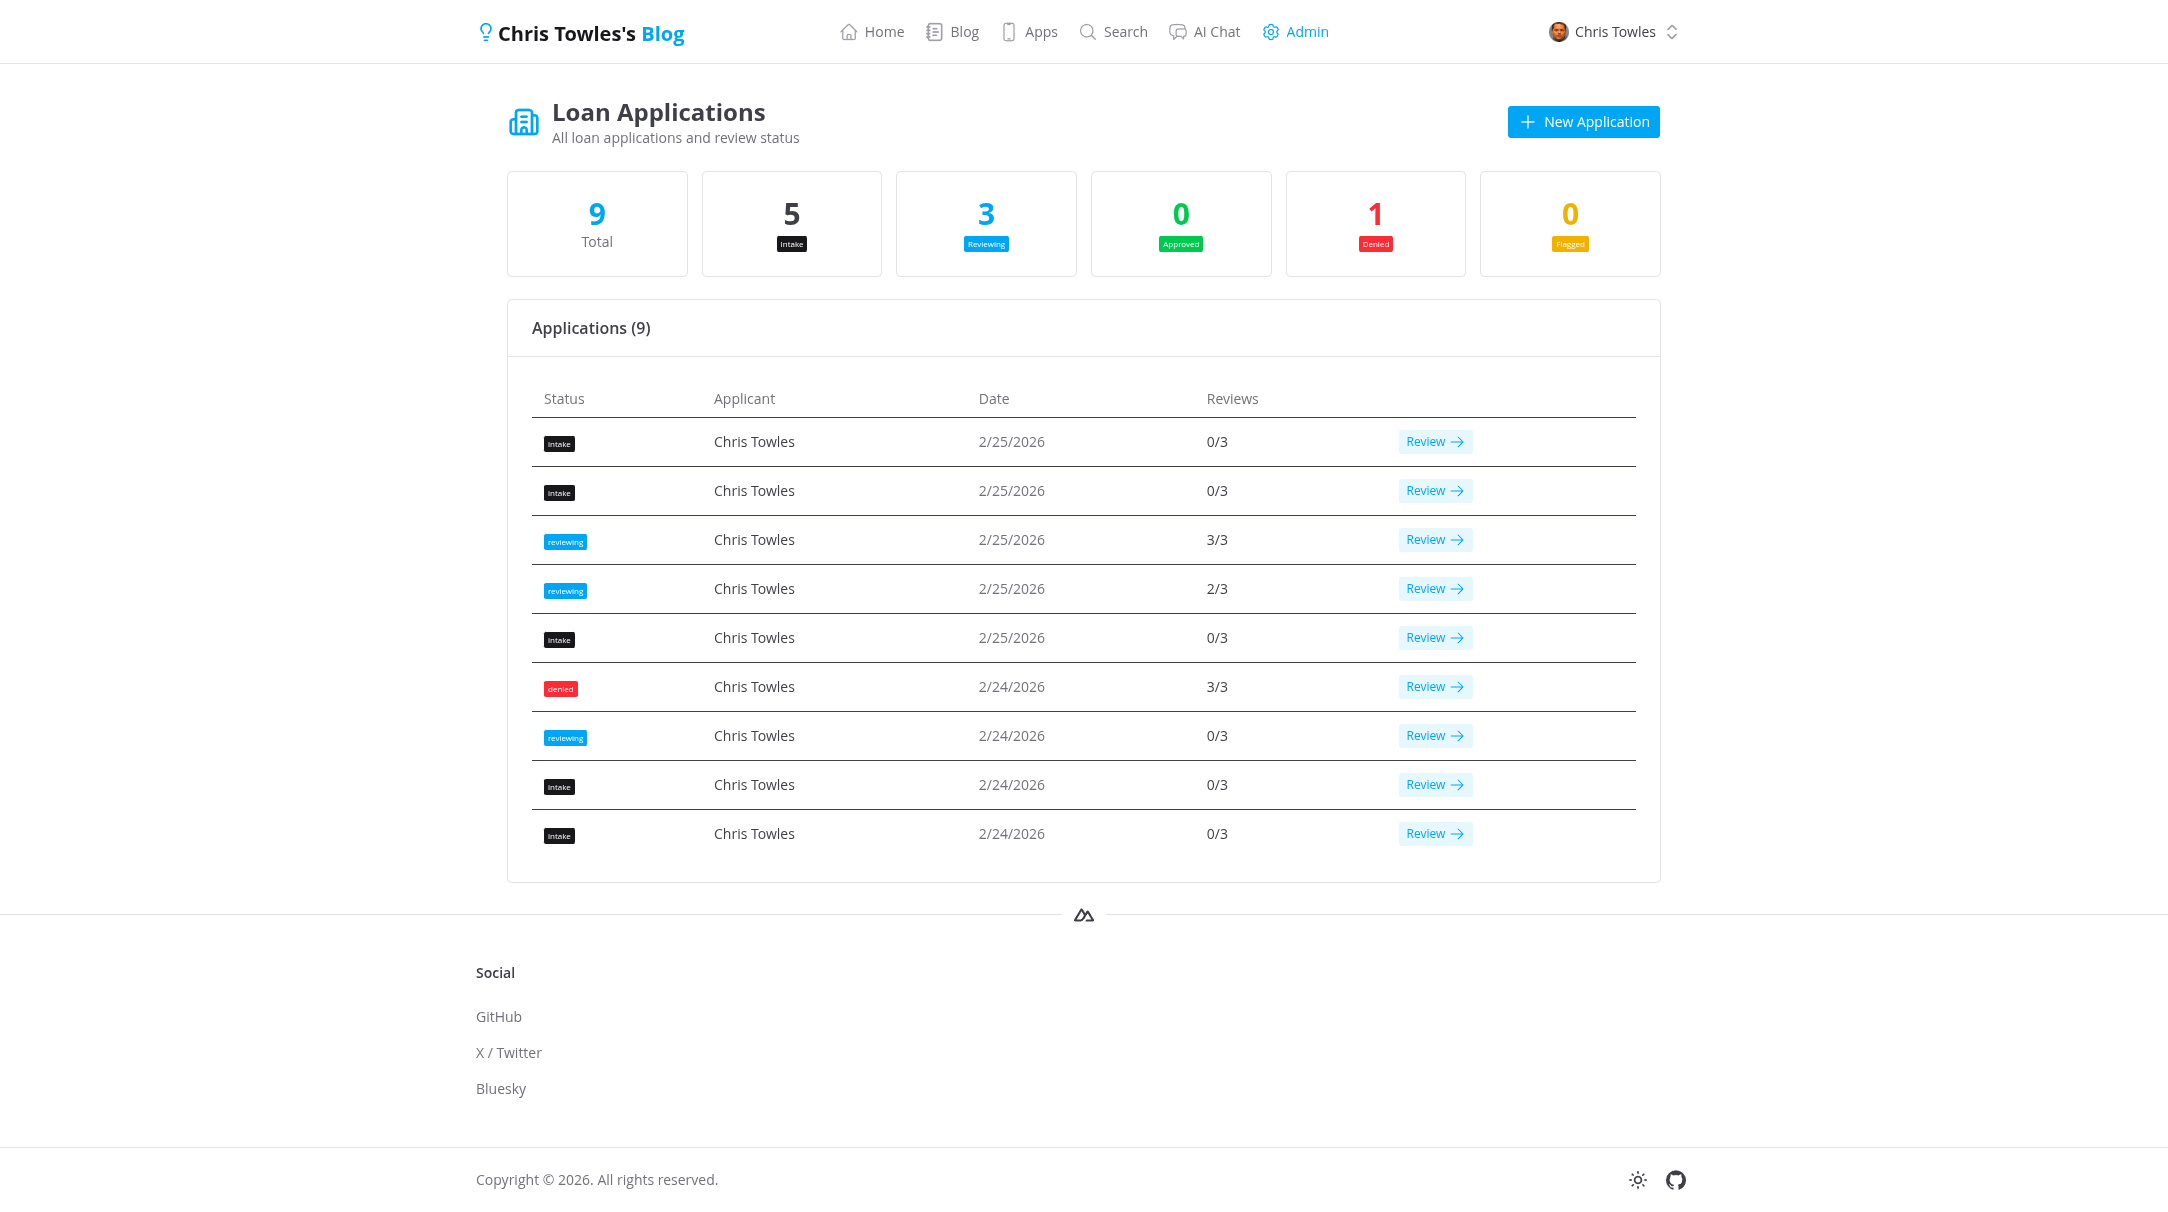Open the Bluesky link in Social section
2168x1212 pixels.
[x=501, y=1088]
